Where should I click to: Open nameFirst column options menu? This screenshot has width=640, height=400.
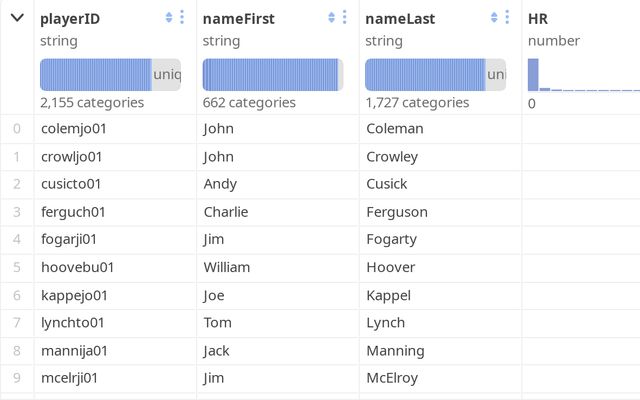[x=343, y=18]
